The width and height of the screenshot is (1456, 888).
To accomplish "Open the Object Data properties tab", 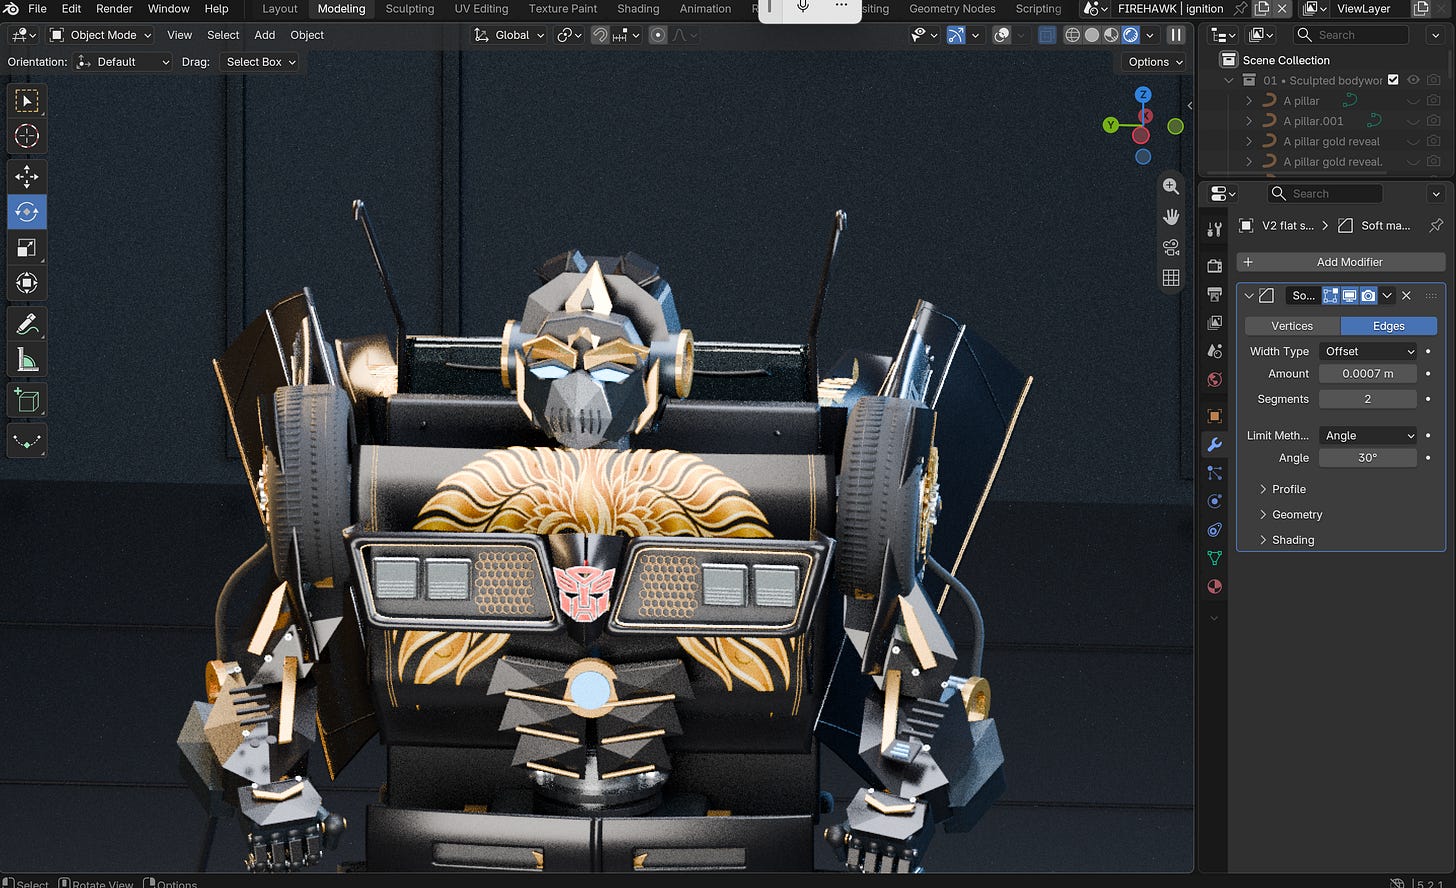I will point(1215,558).
